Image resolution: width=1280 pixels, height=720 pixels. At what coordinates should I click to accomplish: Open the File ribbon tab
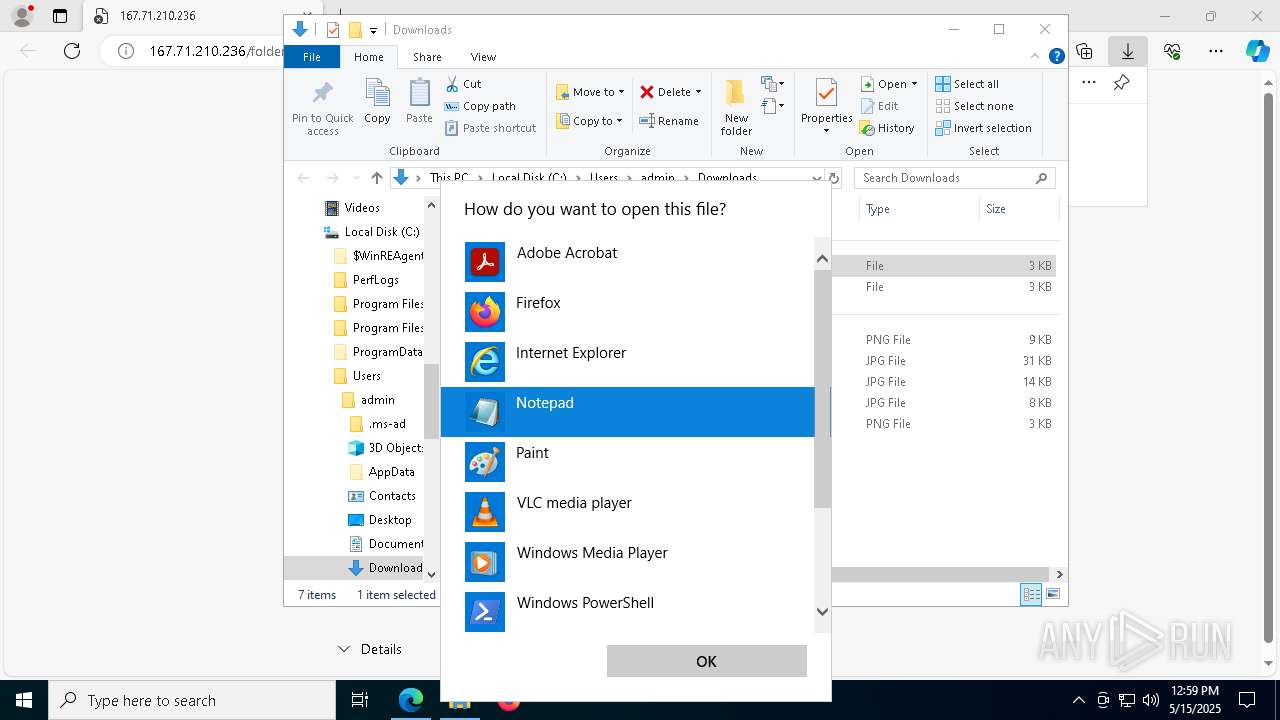pos(312,57)
